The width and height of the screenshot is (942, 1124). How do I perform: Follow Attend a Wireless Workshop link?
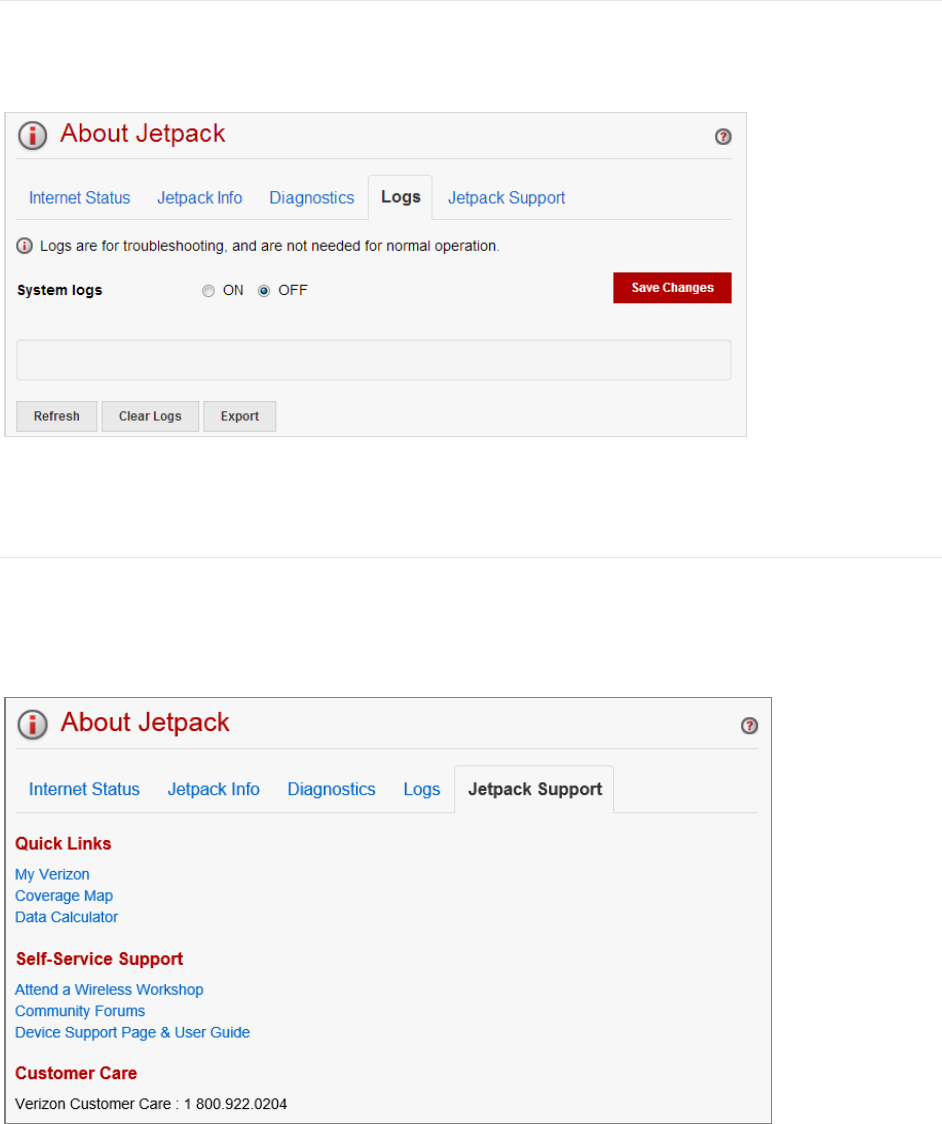click(x=109, y=990)
